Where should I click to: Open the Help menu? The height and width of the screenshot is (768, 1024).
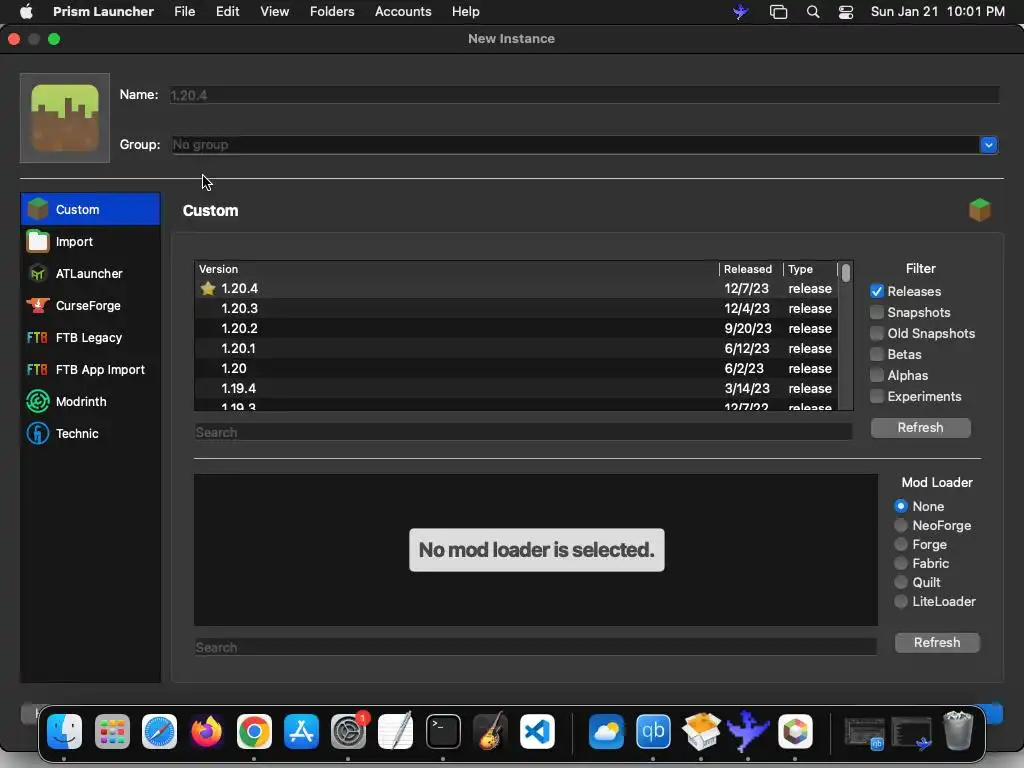coord(466,12)
